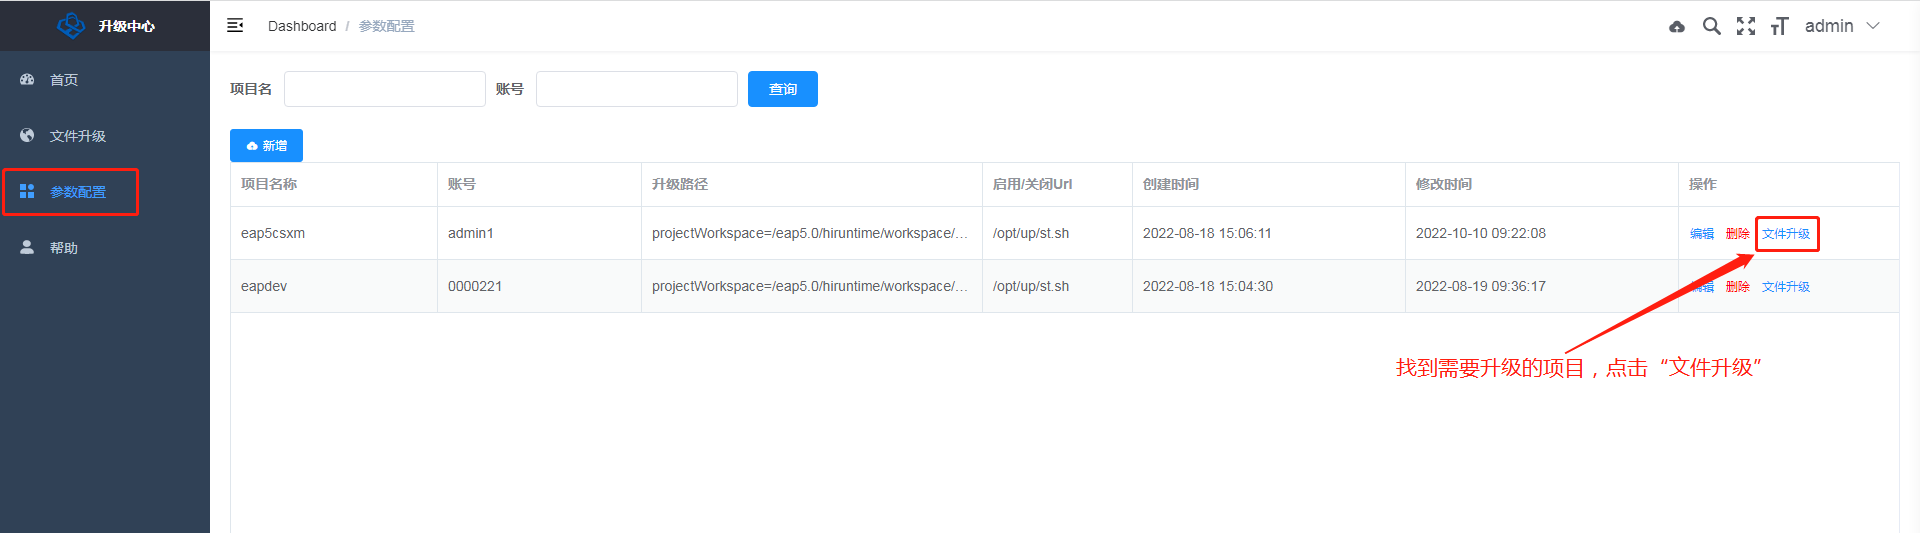Click 编辑 for the eap5csxm row
The height and width of the screenshot is (533, 1920).
(1701, 234)
